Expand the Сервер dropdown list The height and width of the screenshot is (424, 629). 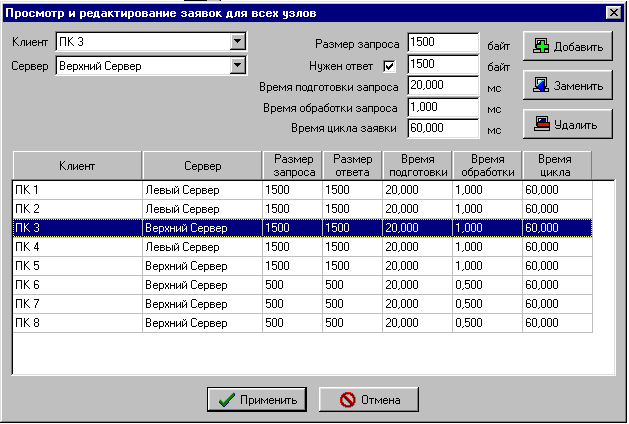pos(237,65)
